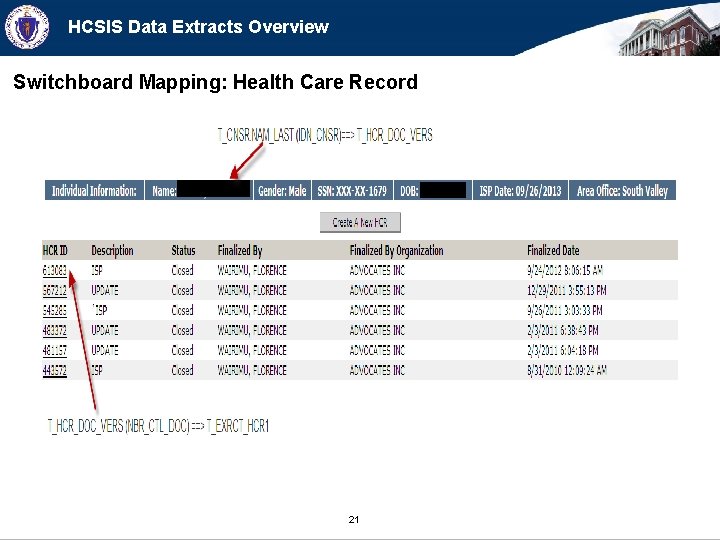
Task: Click the Area Office: South Valley field
Action: coord(622,191)
